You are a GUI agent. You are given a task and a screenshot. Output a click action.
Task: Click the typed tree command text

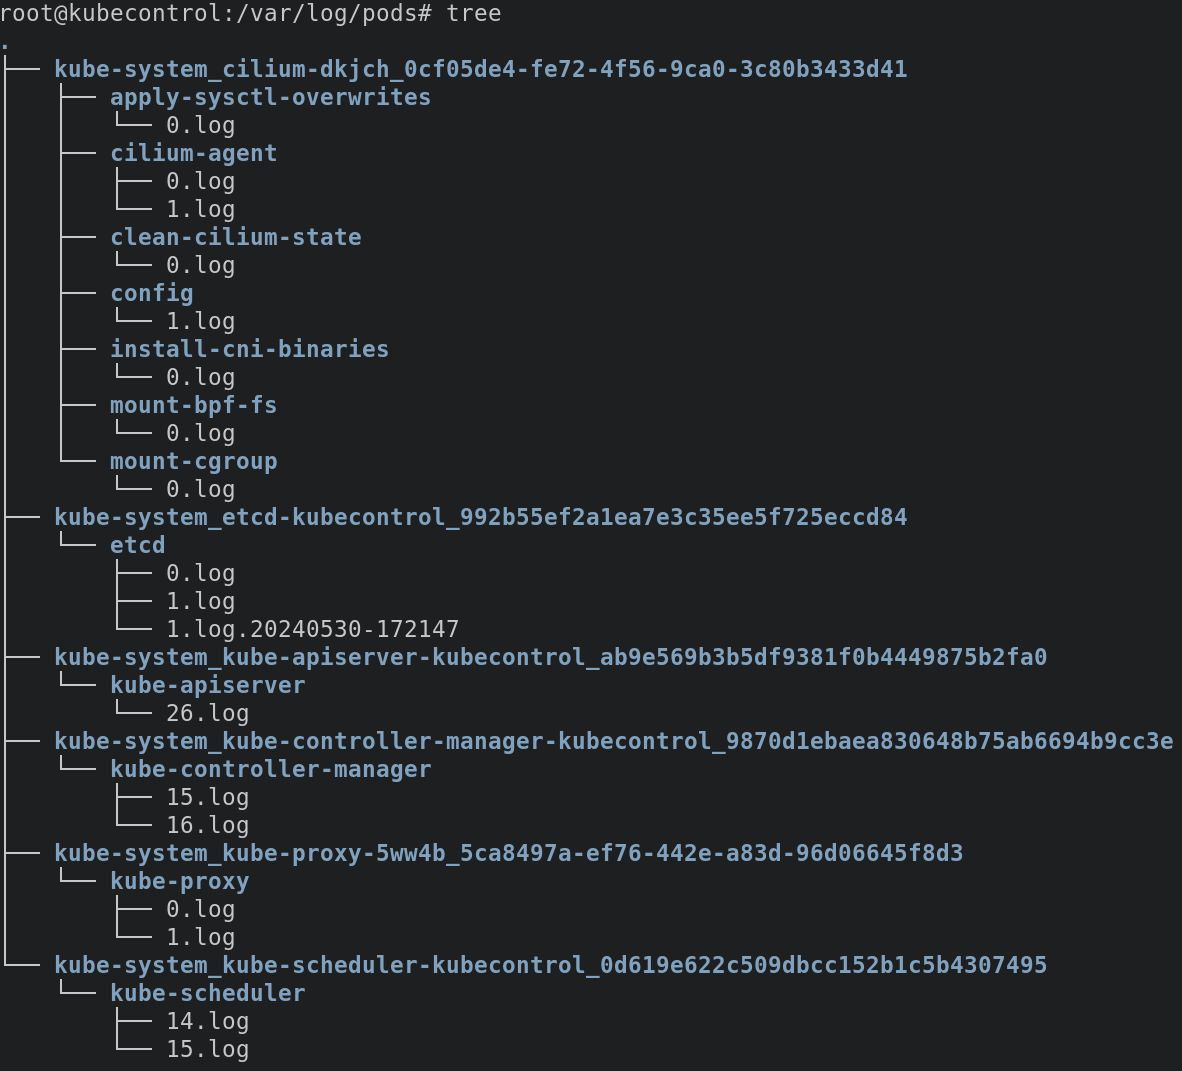473,13
